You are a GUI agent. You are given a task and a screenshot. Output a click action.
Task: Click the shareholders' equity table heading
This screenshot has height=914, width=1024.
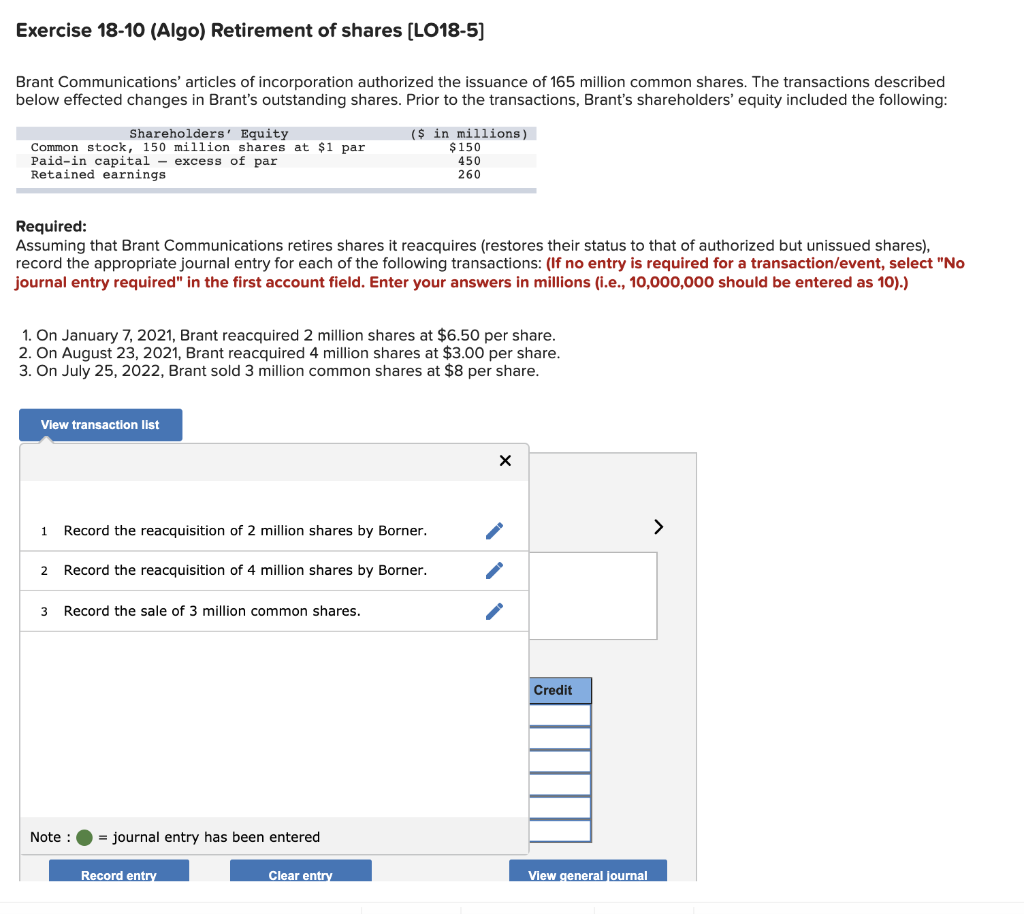click(207, 133)
